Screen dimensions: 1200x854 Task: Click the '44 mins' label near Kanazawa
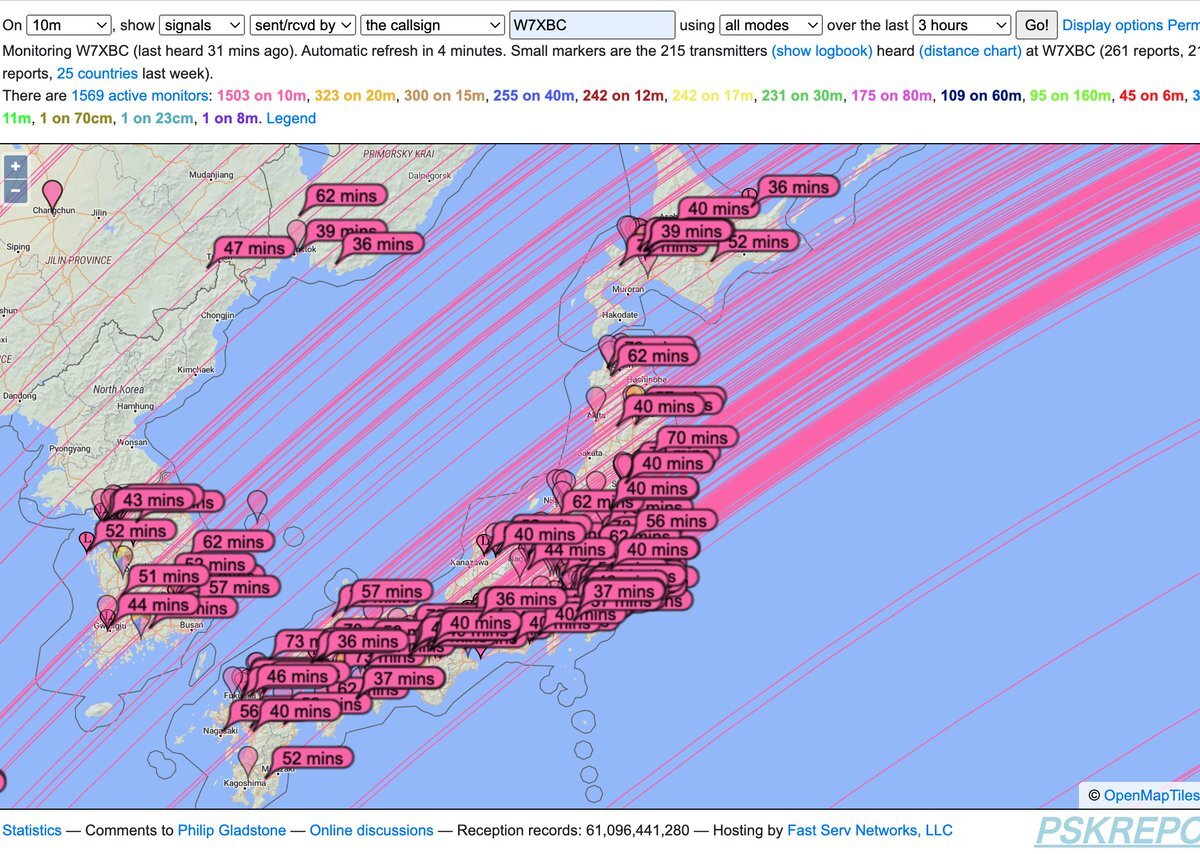tap(574, 549)
